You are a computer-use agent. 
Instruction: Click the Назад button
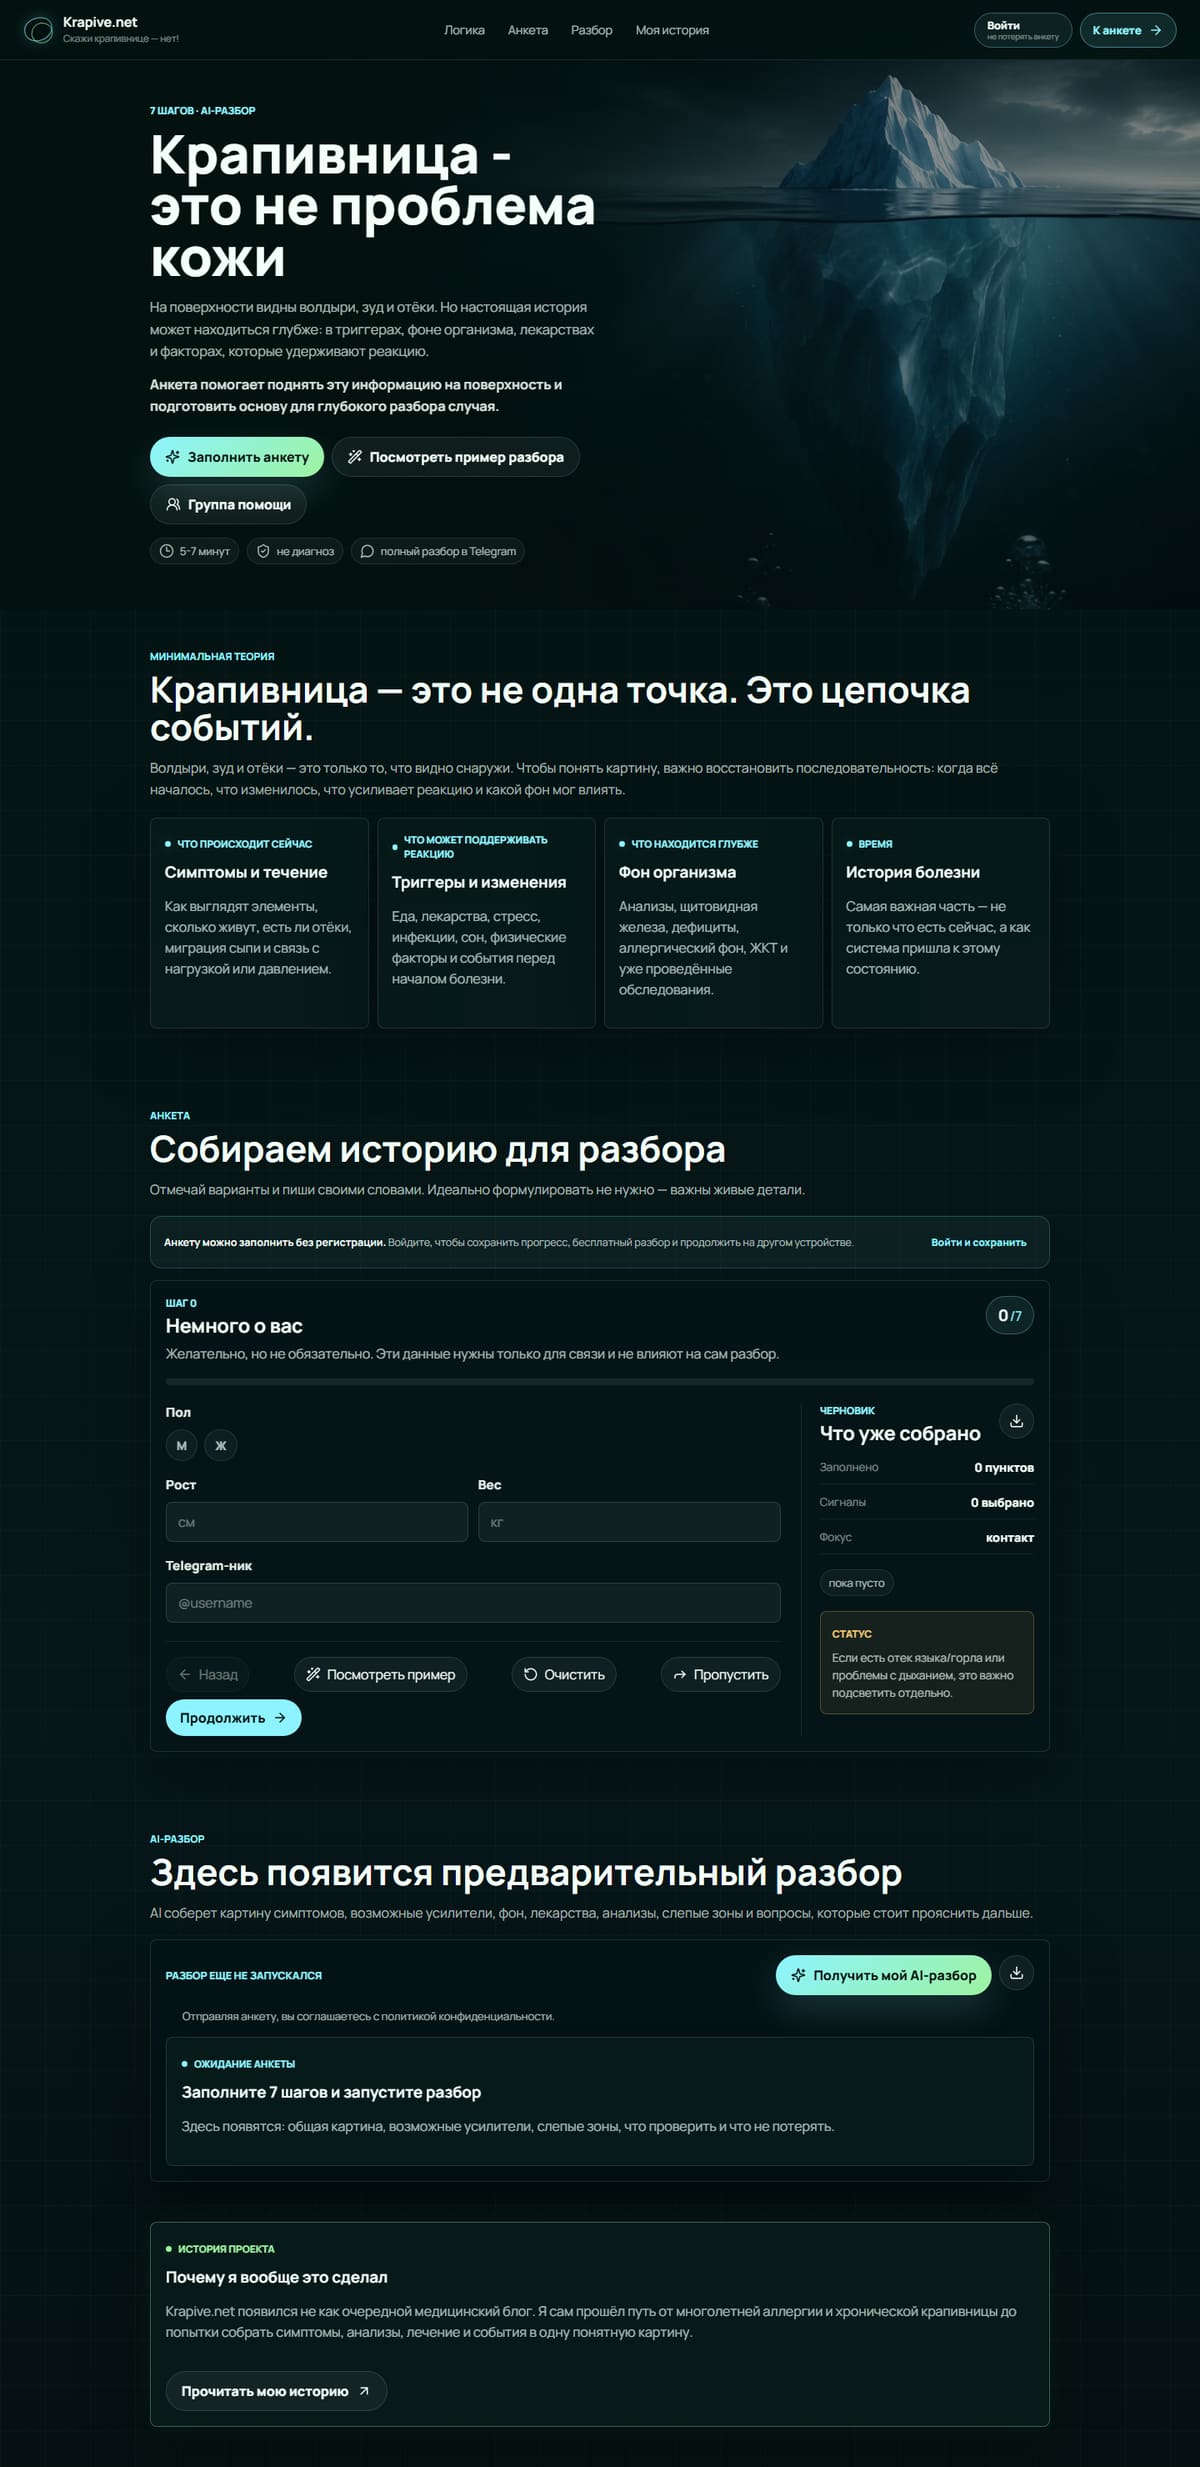click(x=208, y=1674)
